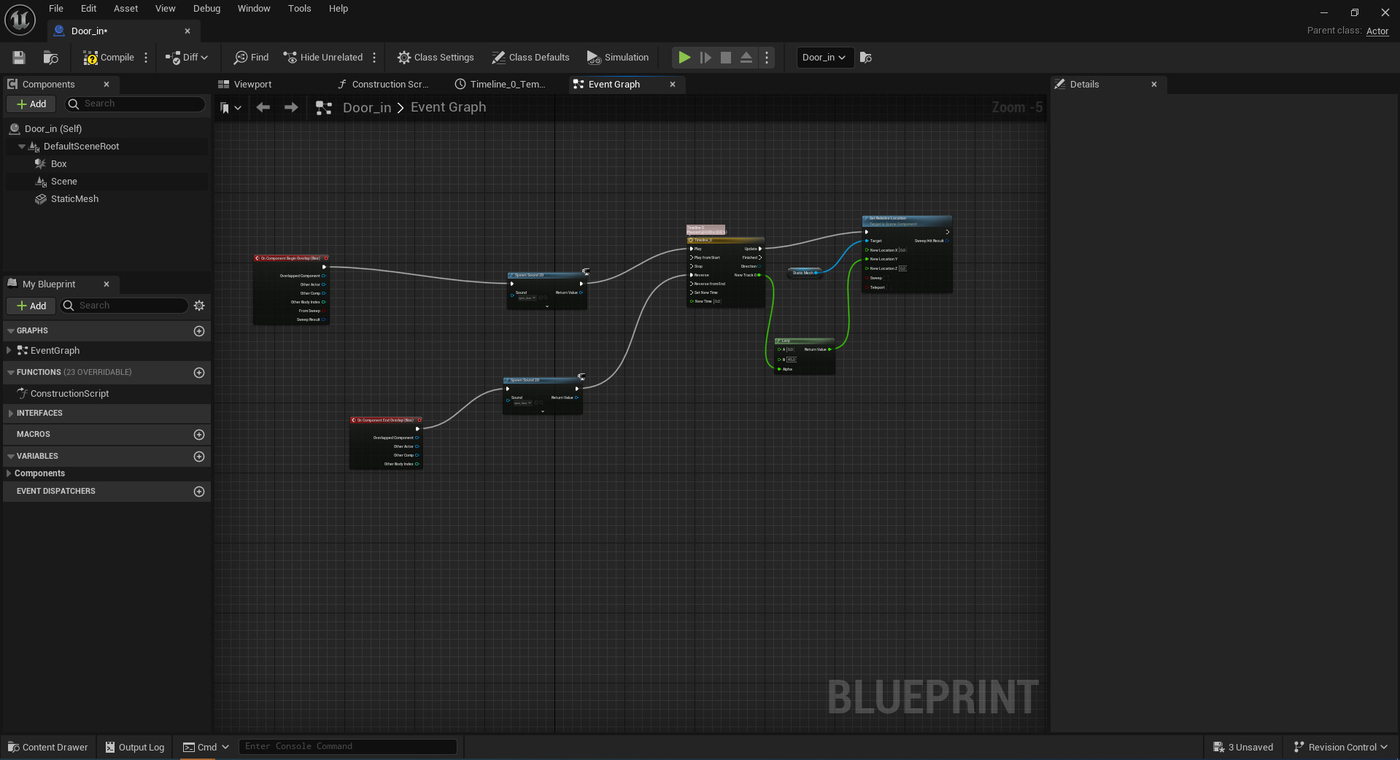
Task: Click the Class Settings button
Action: (435, 57)
